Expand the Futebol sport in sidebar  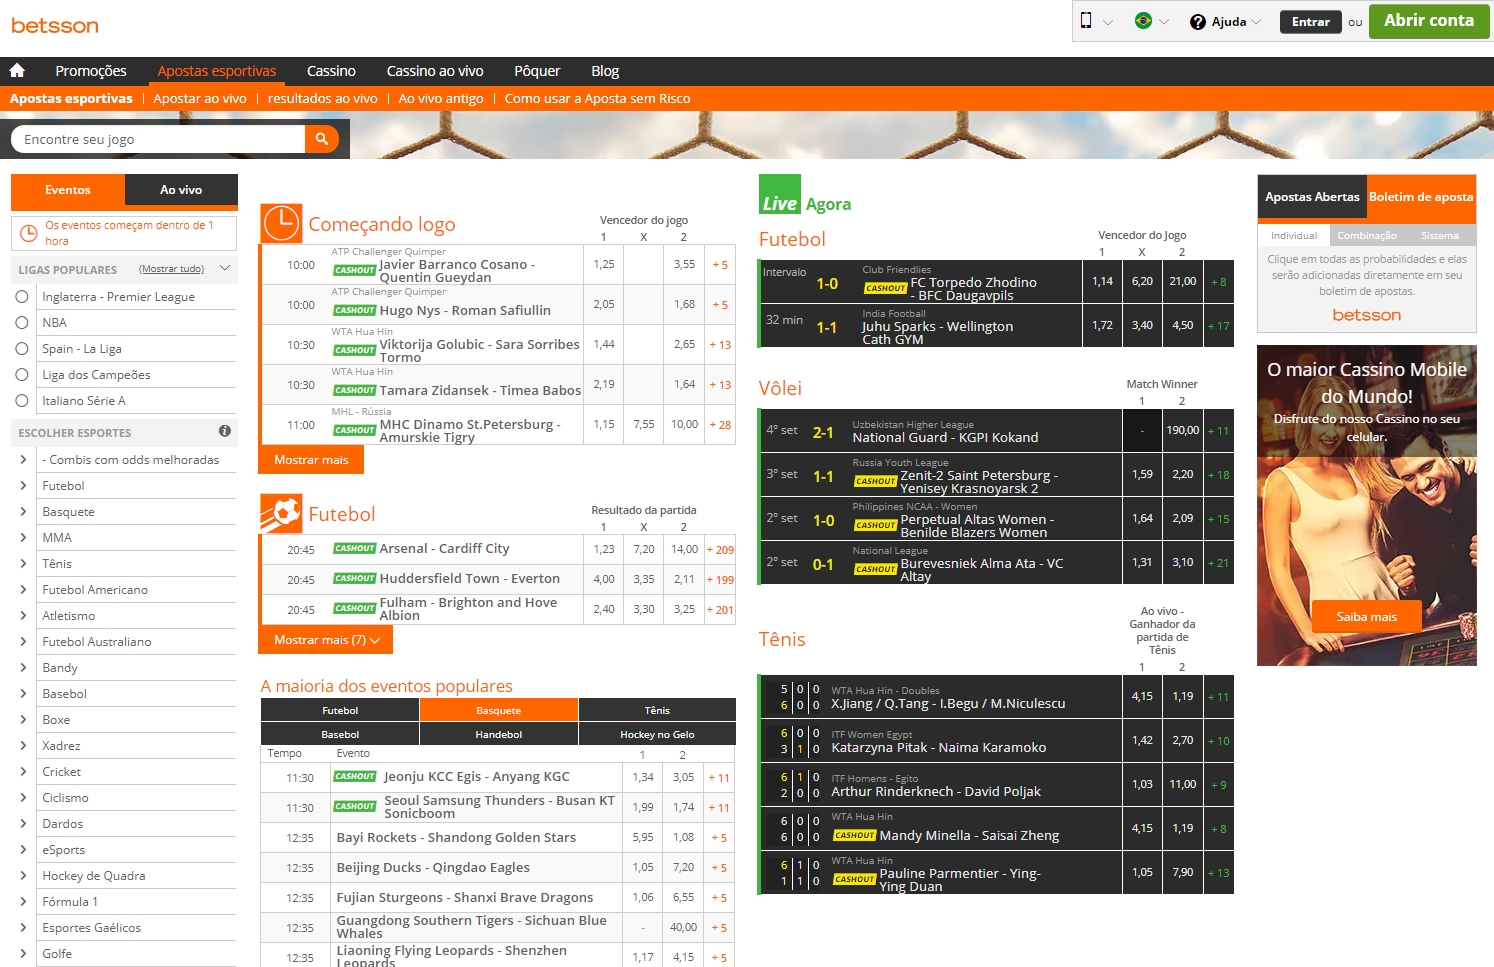tap(23, 486)
